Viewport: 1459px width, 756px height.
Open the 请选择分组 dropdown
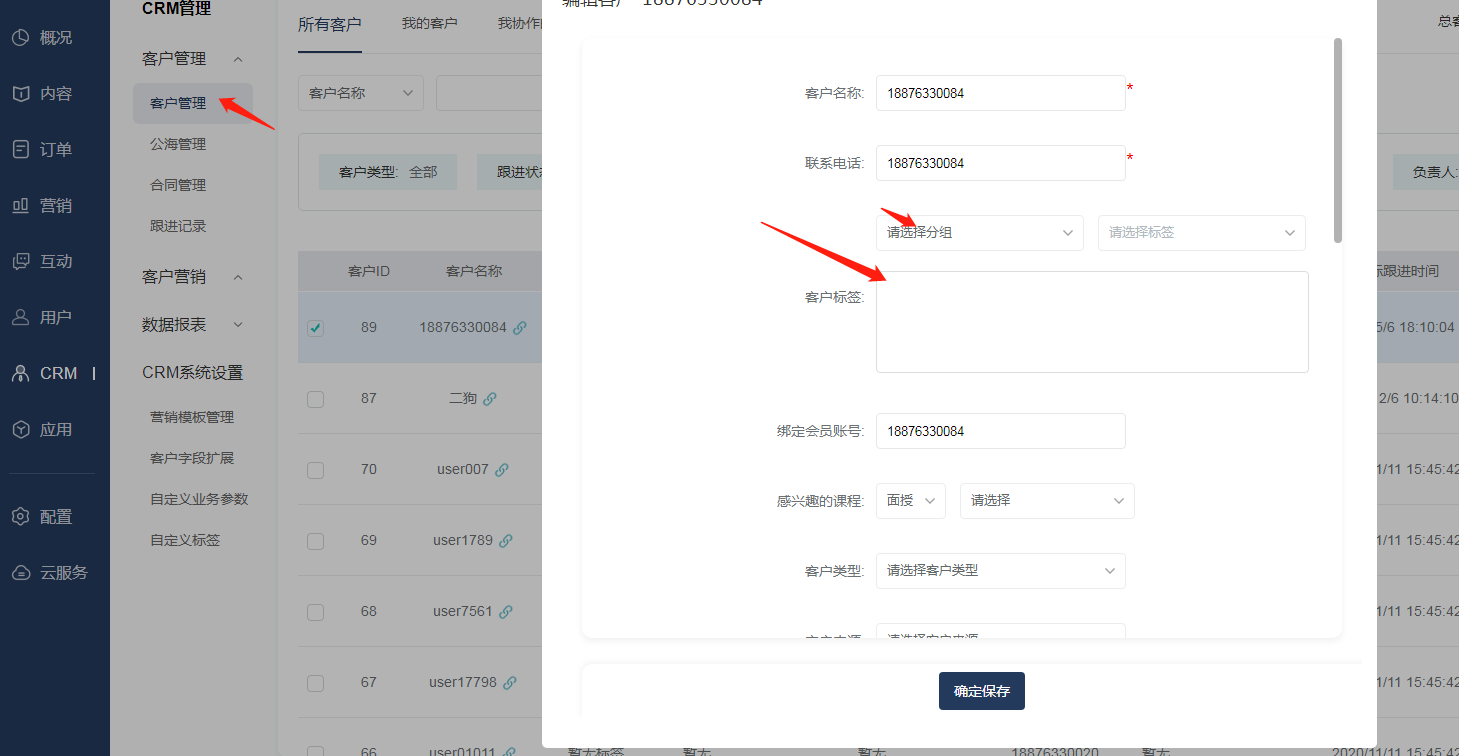tap(980, 232)
